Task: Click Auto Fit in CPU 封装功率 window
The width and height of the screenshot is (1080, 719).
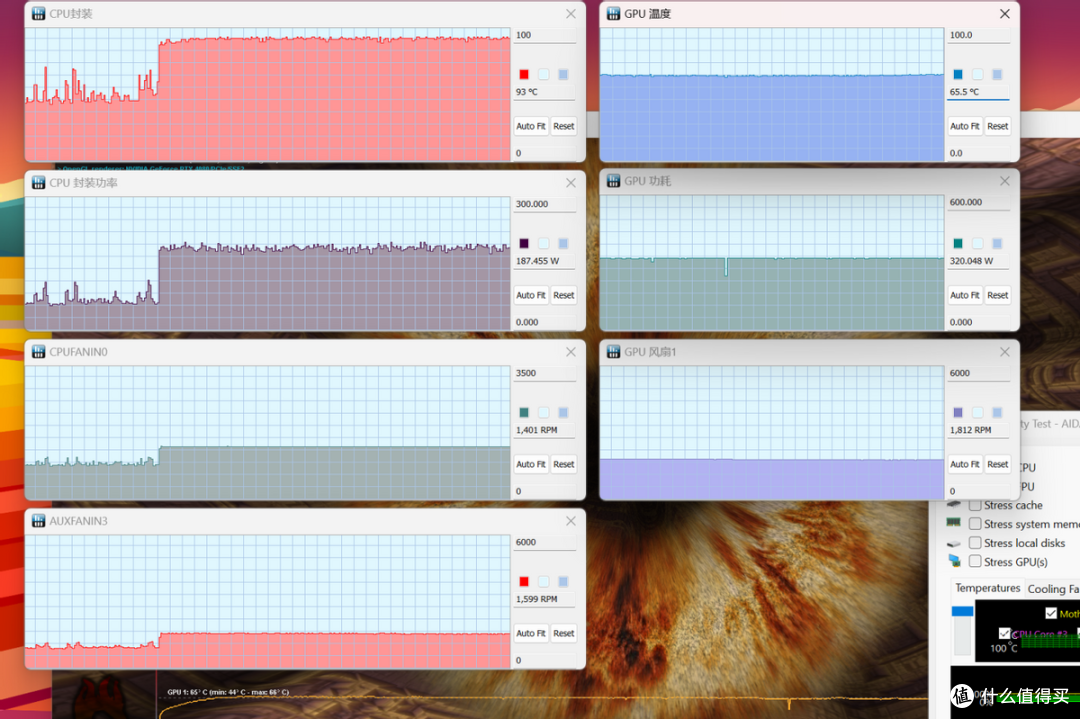Action: click(530, 295)
